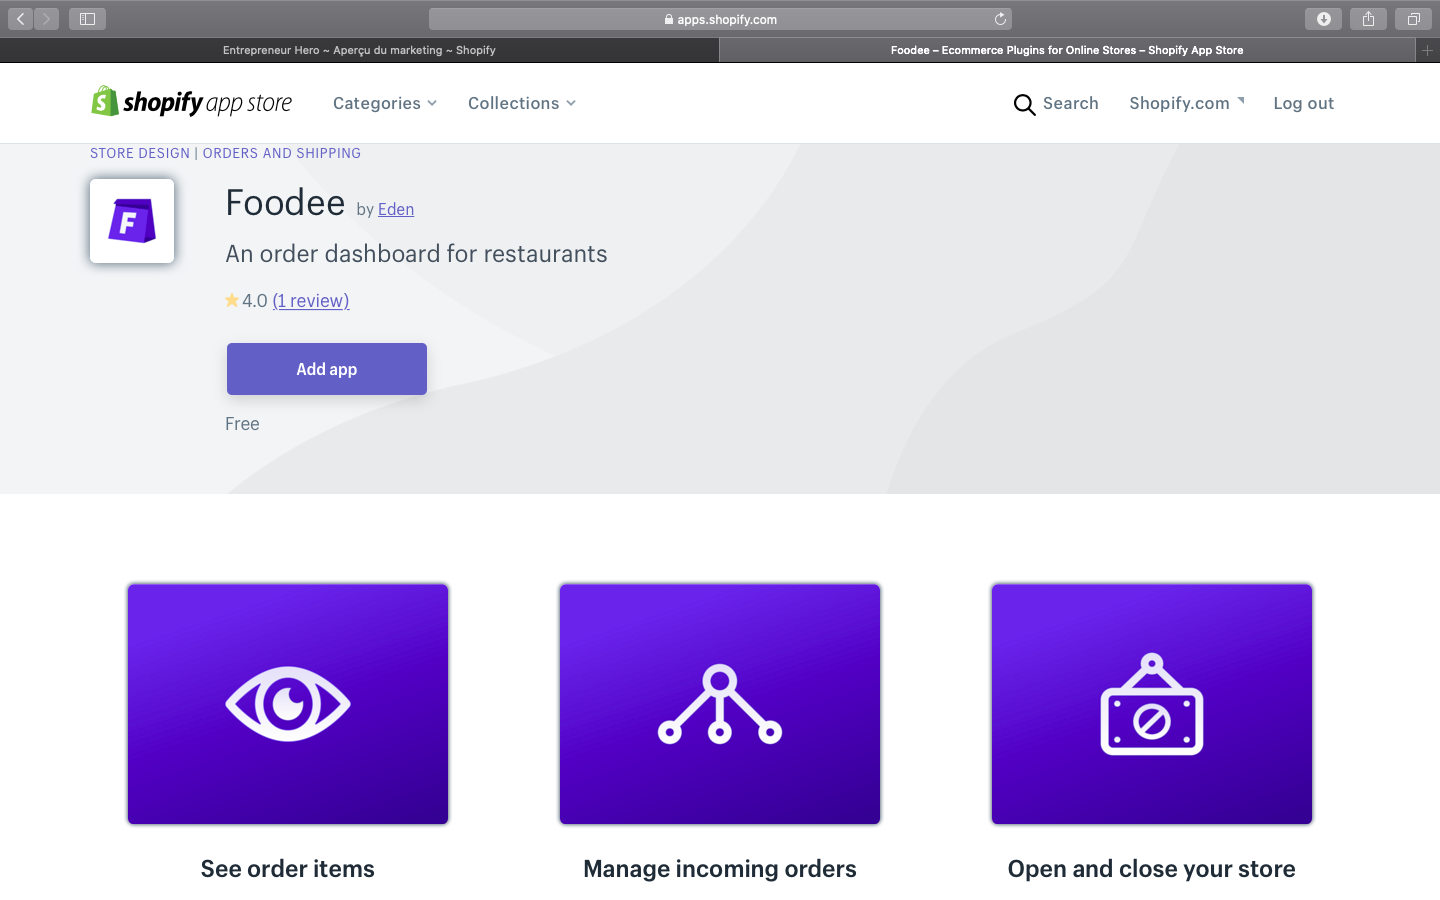Open the (1 review) link

point(311,300)
